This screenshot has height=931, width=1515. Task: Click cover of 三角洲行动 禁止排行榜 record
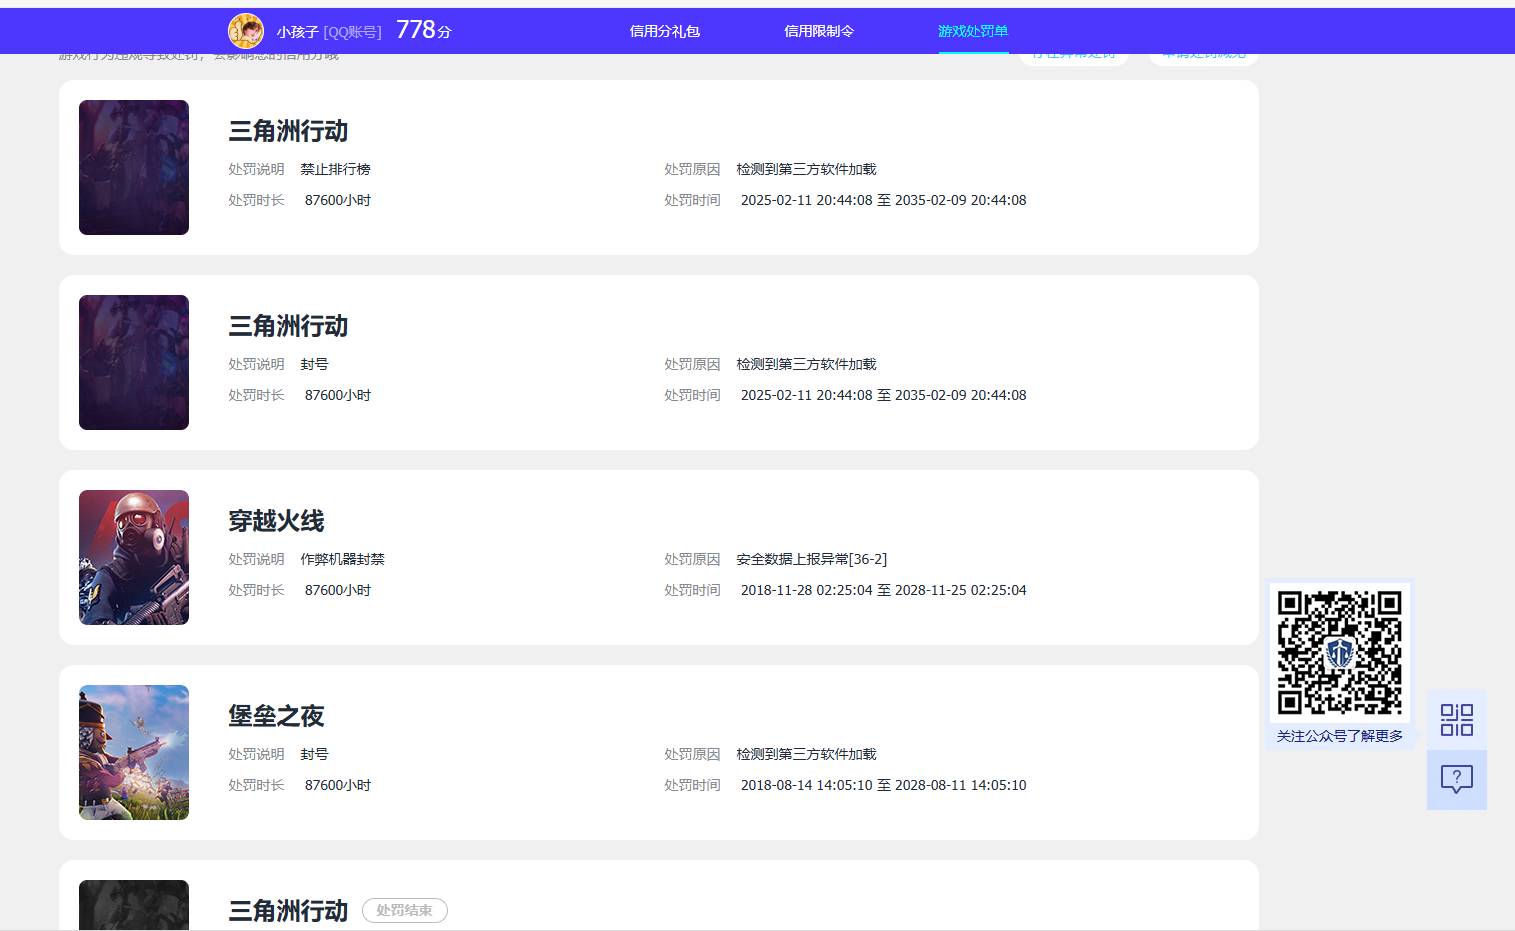134,167
